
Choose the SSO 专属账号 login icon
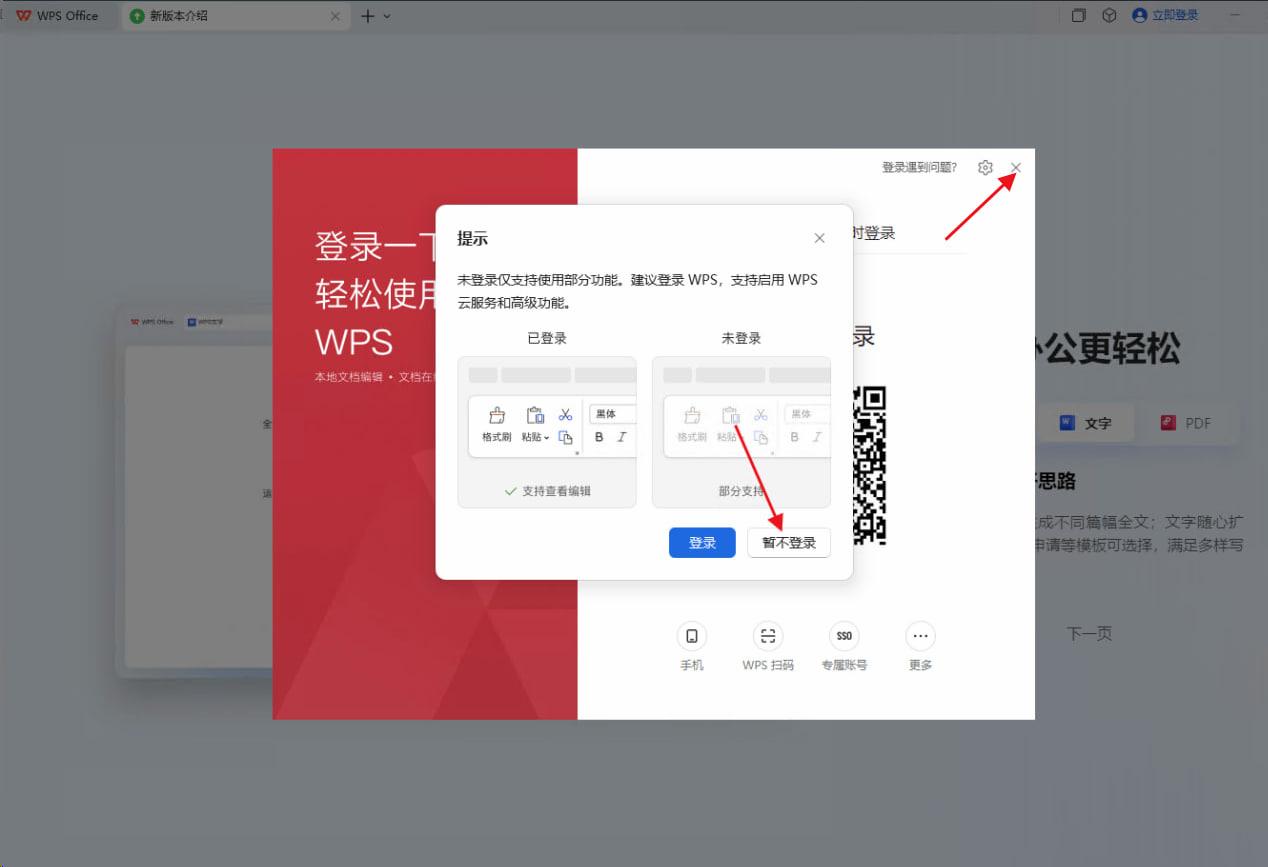coord(844,636)
